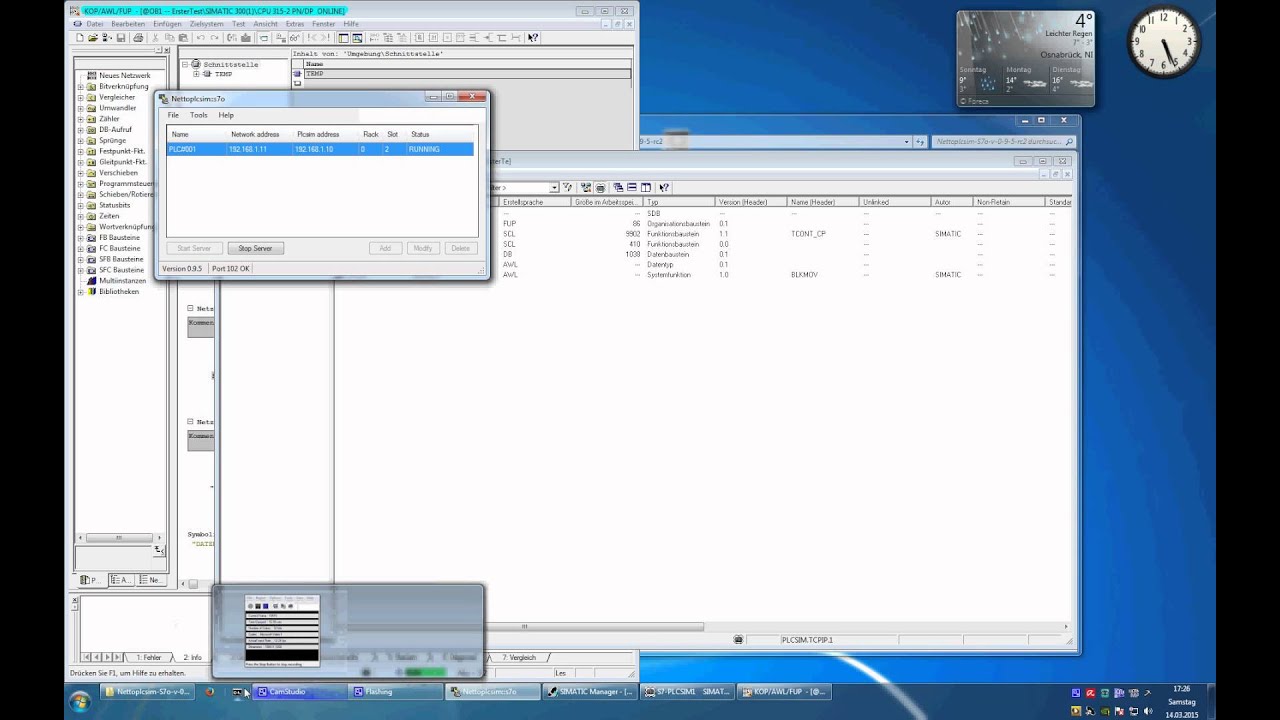
Task: Click the Autor column header in SIMATIC Manager
Action: tap(952, 202)
